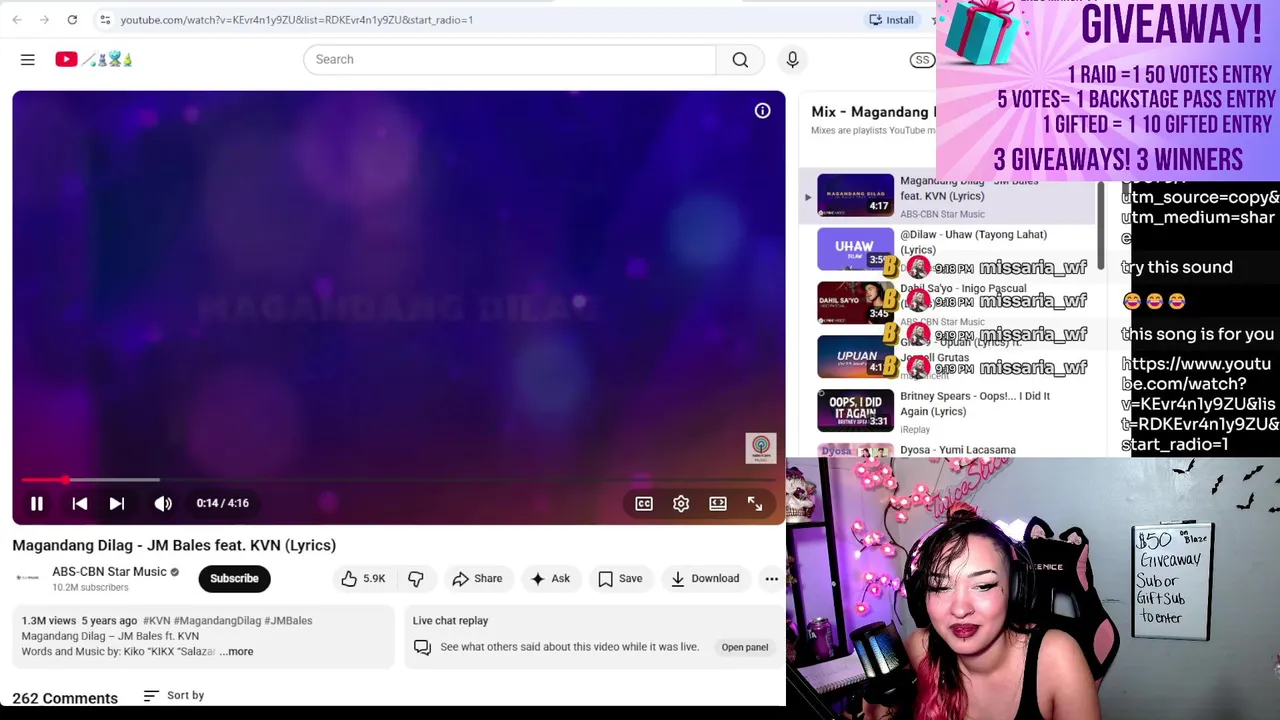
Task: Reload the page in the browser
Action: (x=72, y=20)
